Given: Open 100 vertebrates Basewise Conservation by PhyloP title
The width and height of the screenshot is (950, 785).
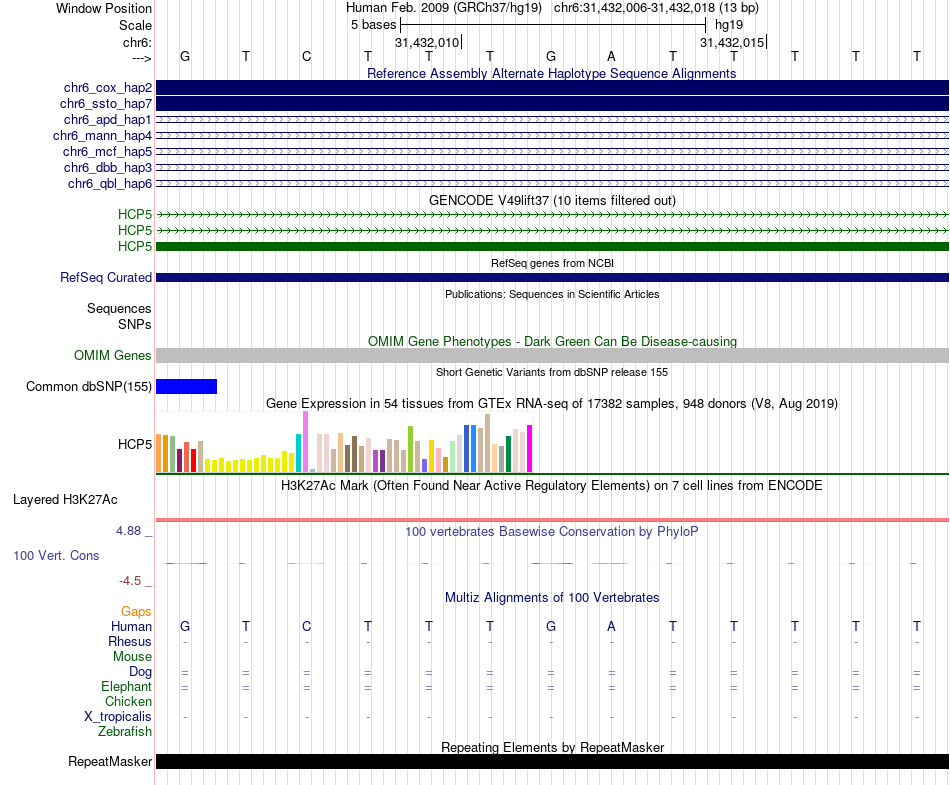Looking at the screenshot, I should [x=552, y=532].
